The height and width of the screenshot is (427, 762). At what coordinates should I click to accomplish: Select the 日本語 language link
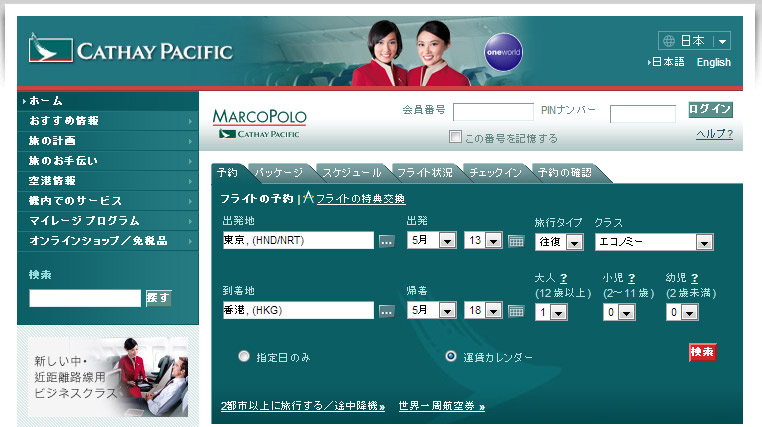[x=668, y=62]
